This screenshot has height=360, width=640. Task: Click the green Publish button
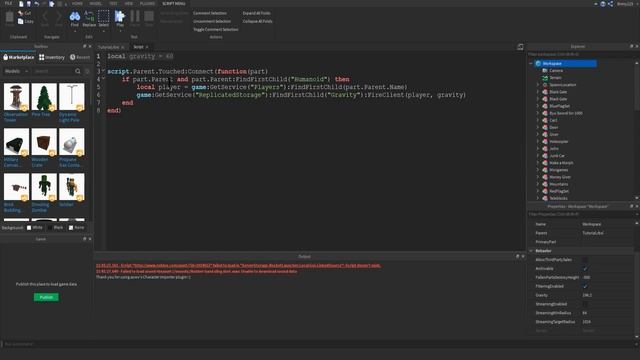[46, 297]
